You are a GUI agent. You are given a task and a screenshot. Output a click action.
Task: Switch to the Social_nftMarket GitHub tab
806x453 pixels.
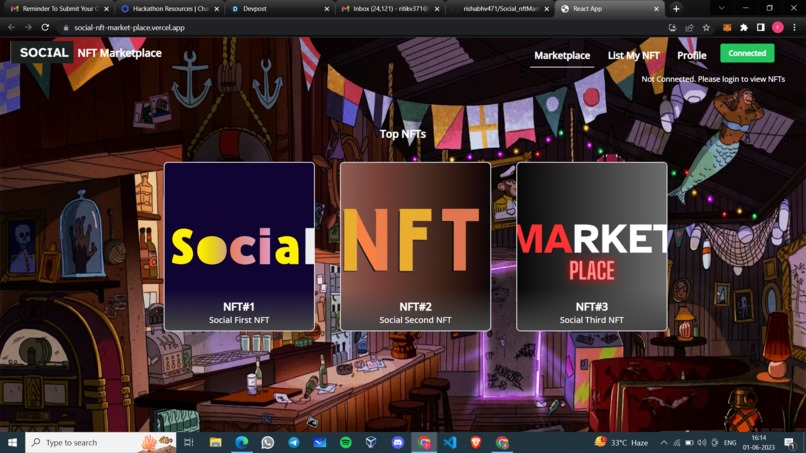[500, 9]
